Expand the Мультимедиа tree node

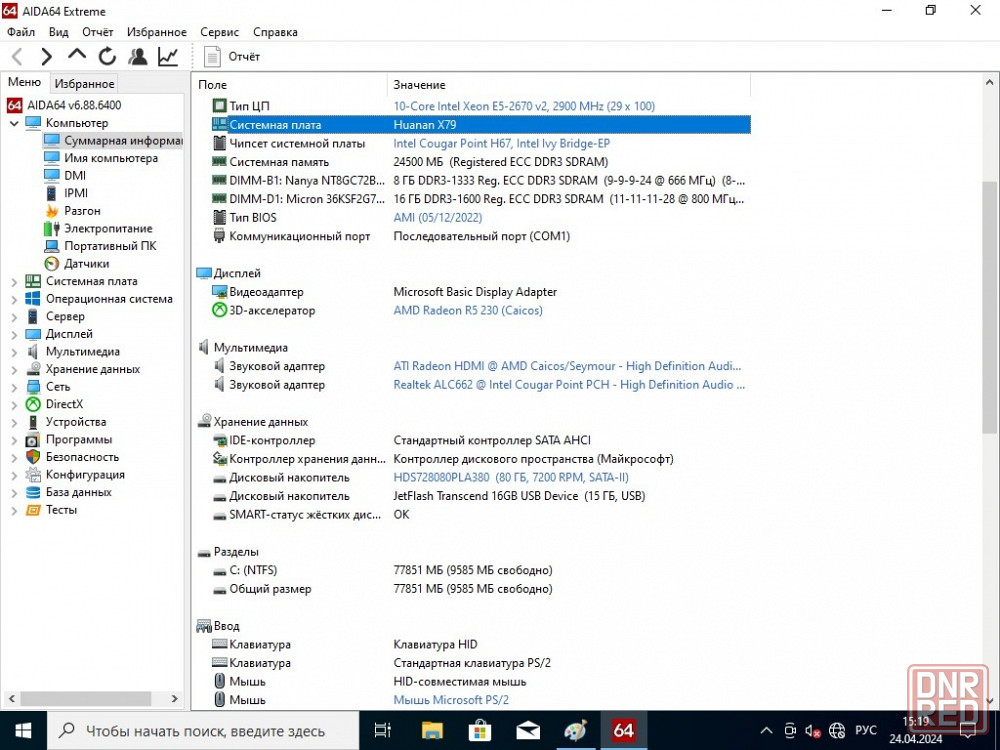[x=14, y=351]
